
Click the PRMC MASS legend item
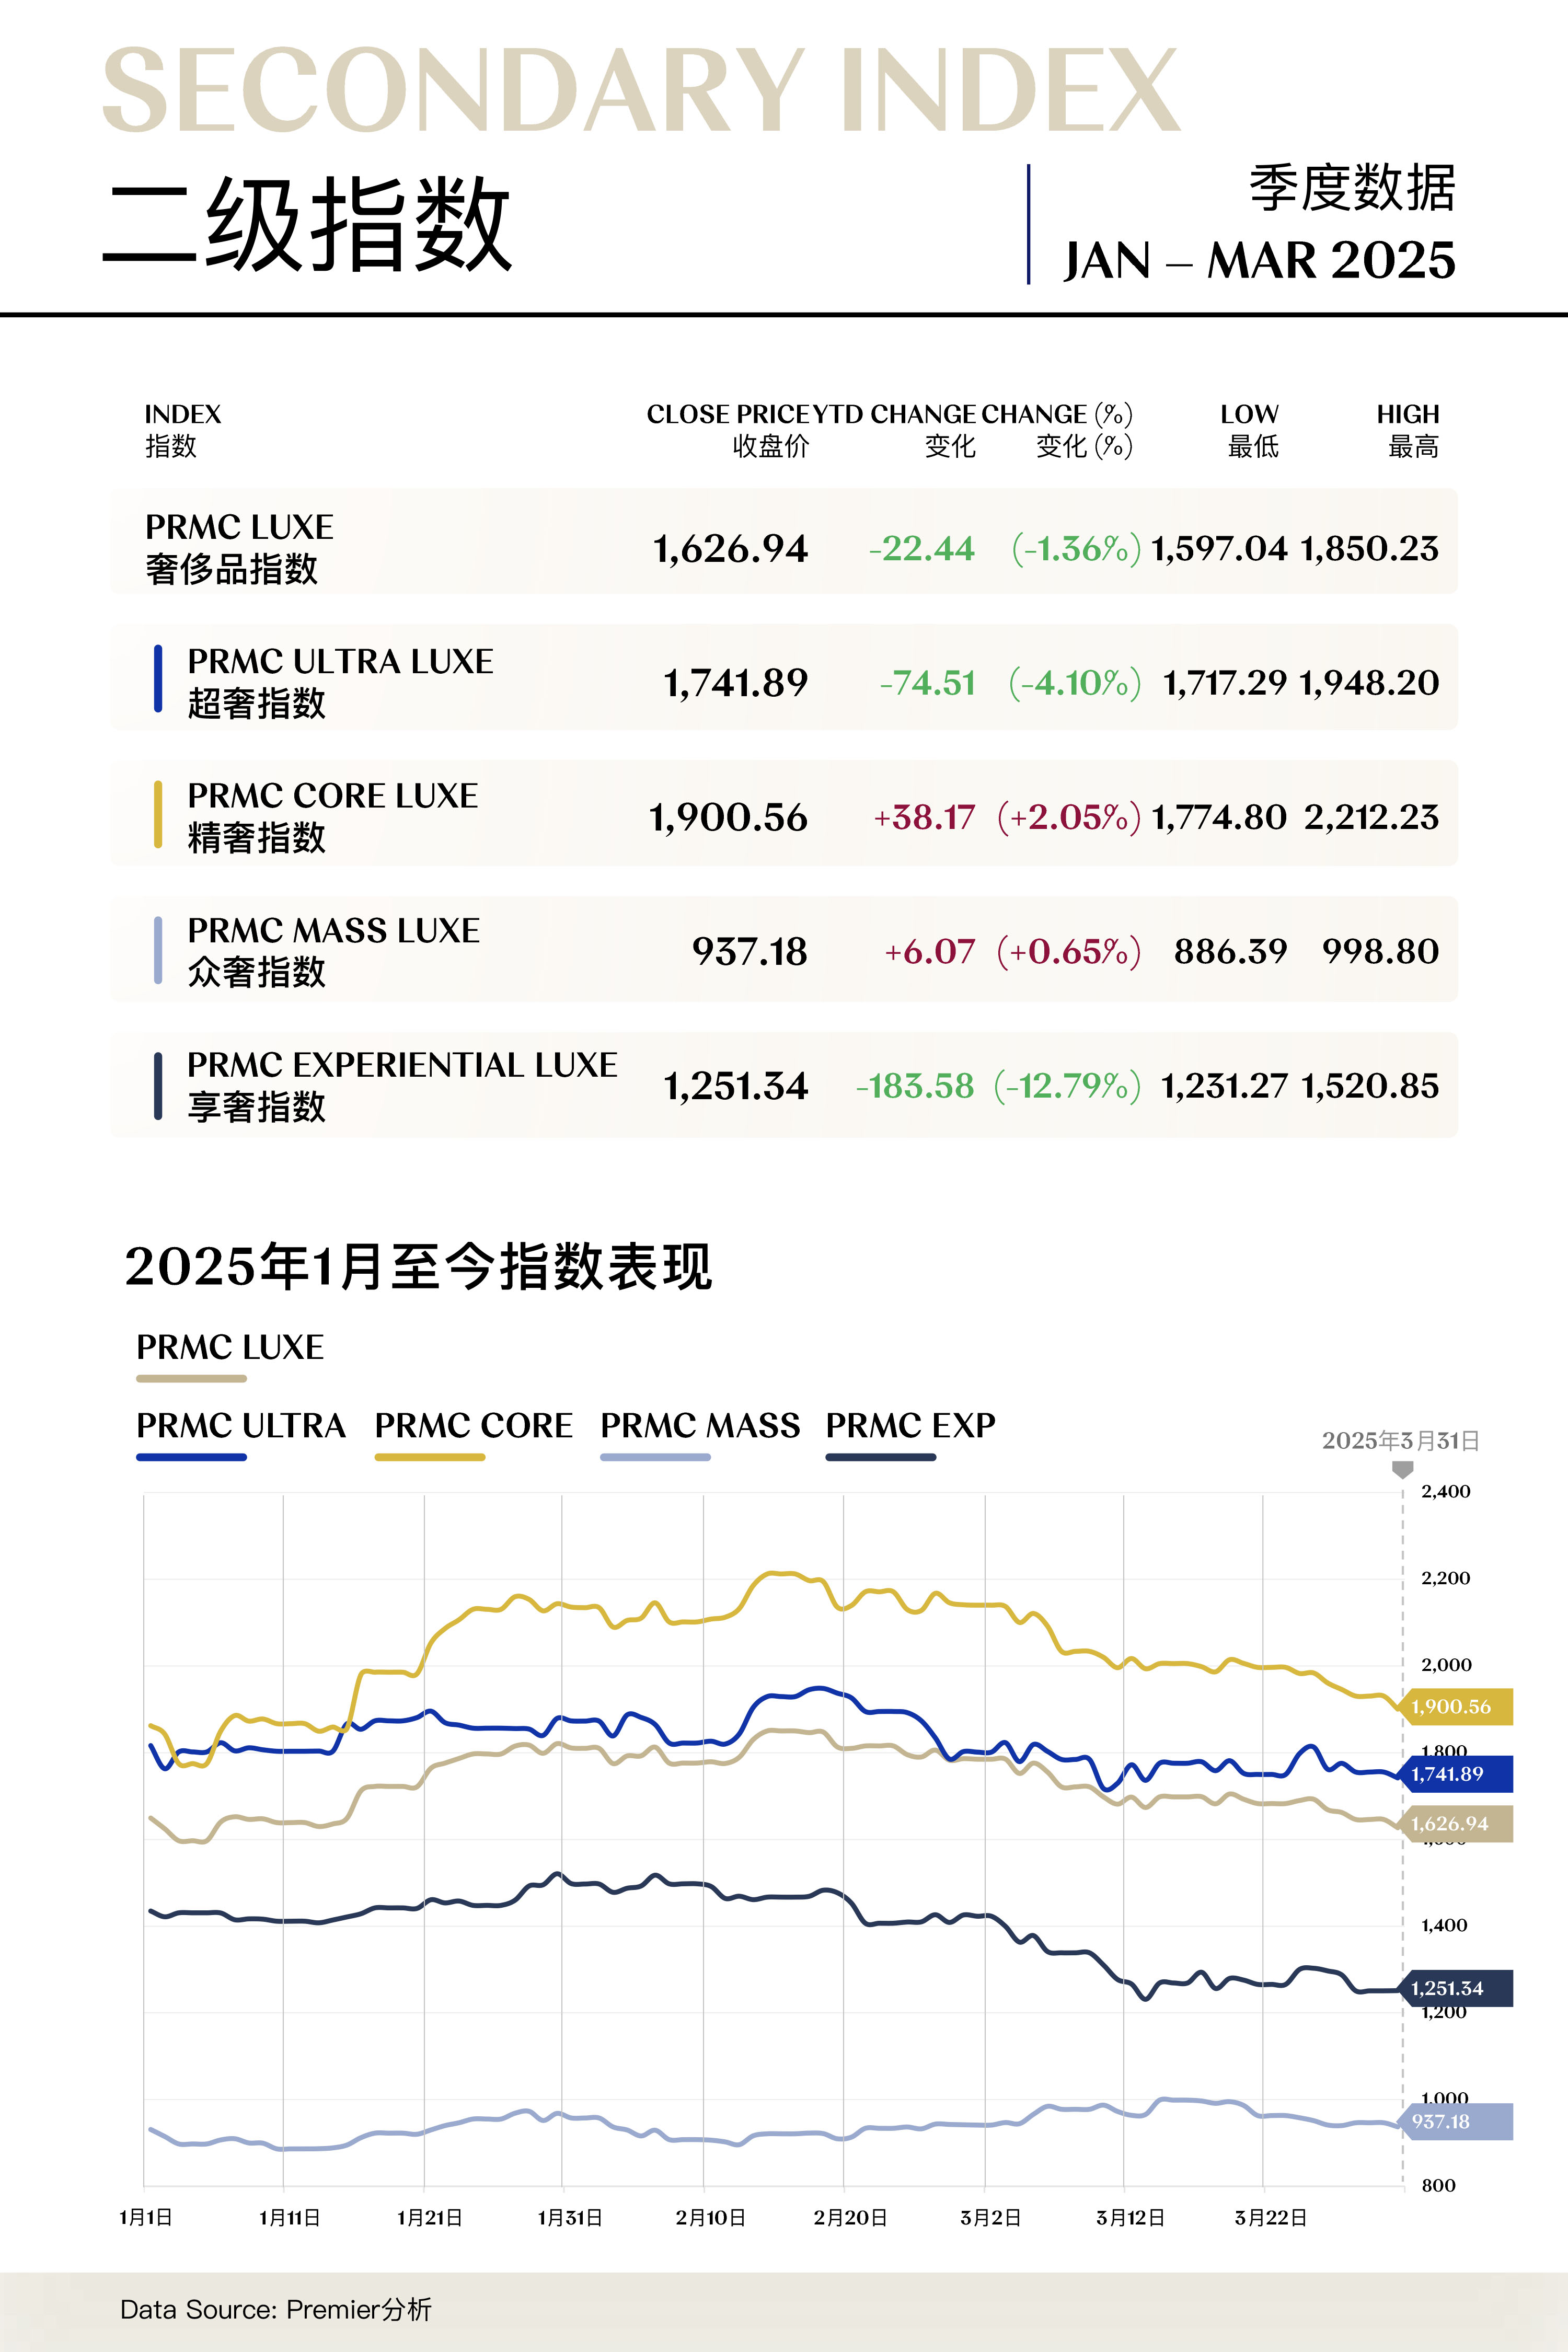point(699,1426)
